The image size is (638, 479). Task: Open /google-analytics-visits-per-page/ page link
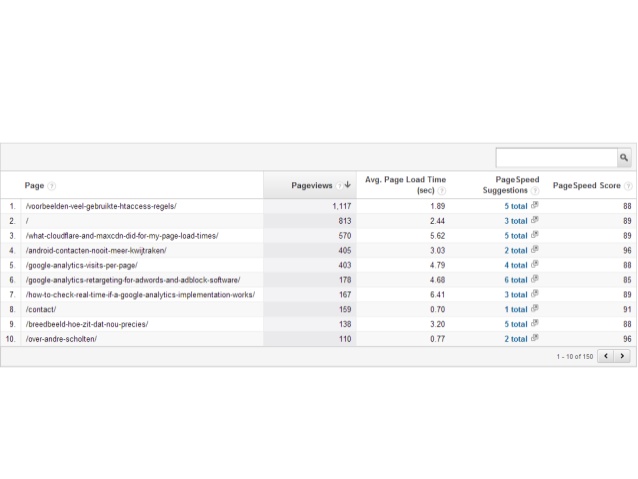[x=82, y=265]
